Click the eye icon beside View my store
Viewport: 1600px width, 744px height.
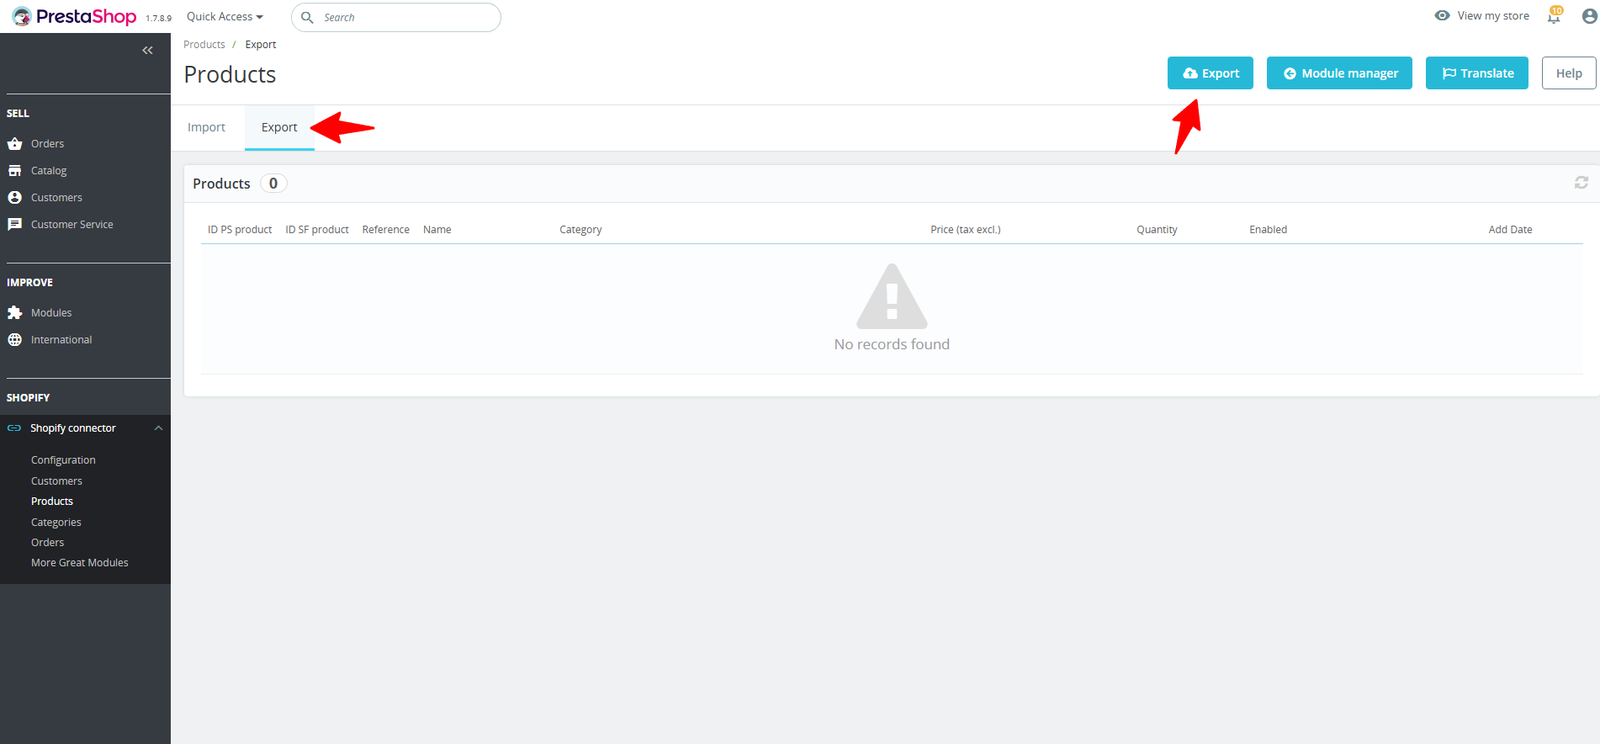1442,16
